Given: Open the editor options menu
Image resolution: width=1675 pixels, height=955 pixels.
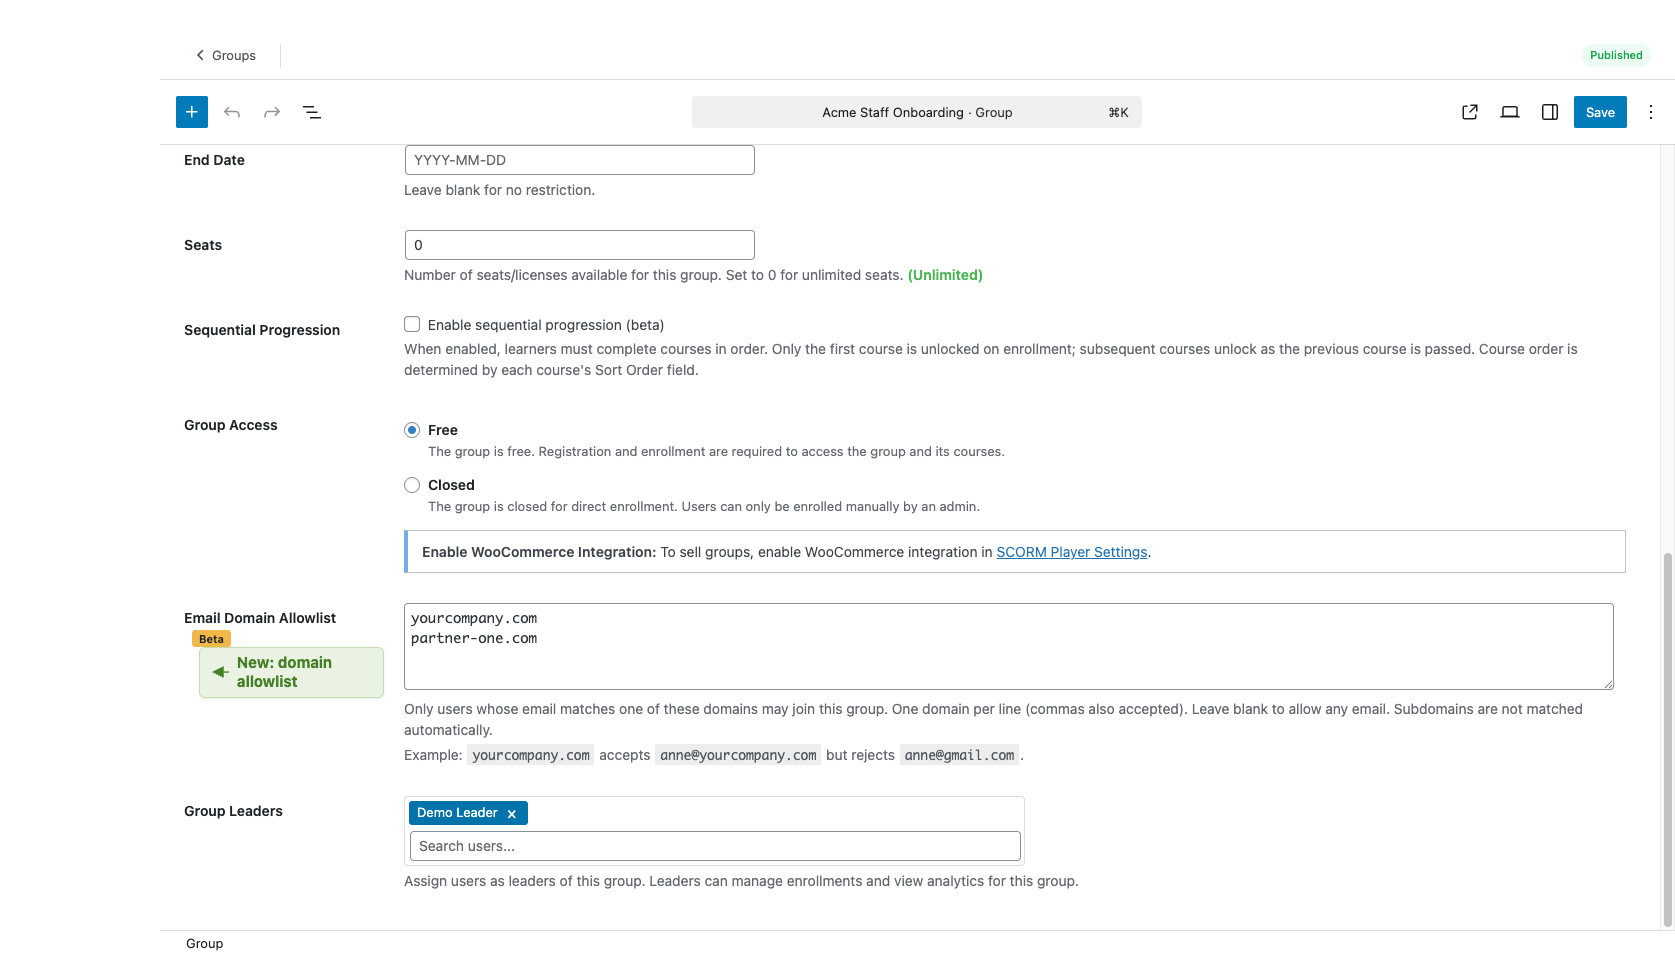Looking at the screenshot, I should tap(1650, 112).
